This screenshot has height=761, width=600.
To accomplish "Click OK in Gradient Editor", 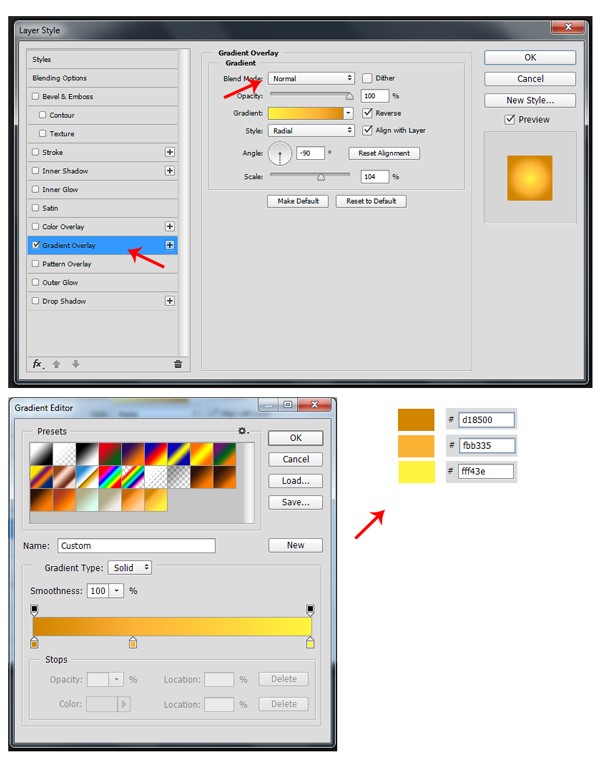I will pos(296,438).
